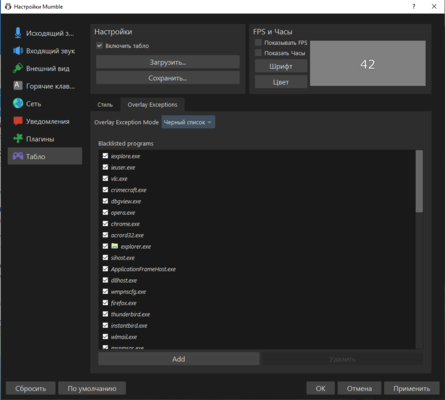Open the globe Network settings icon
The width and height of the screenshot is (445, 400).
(18, 103)
